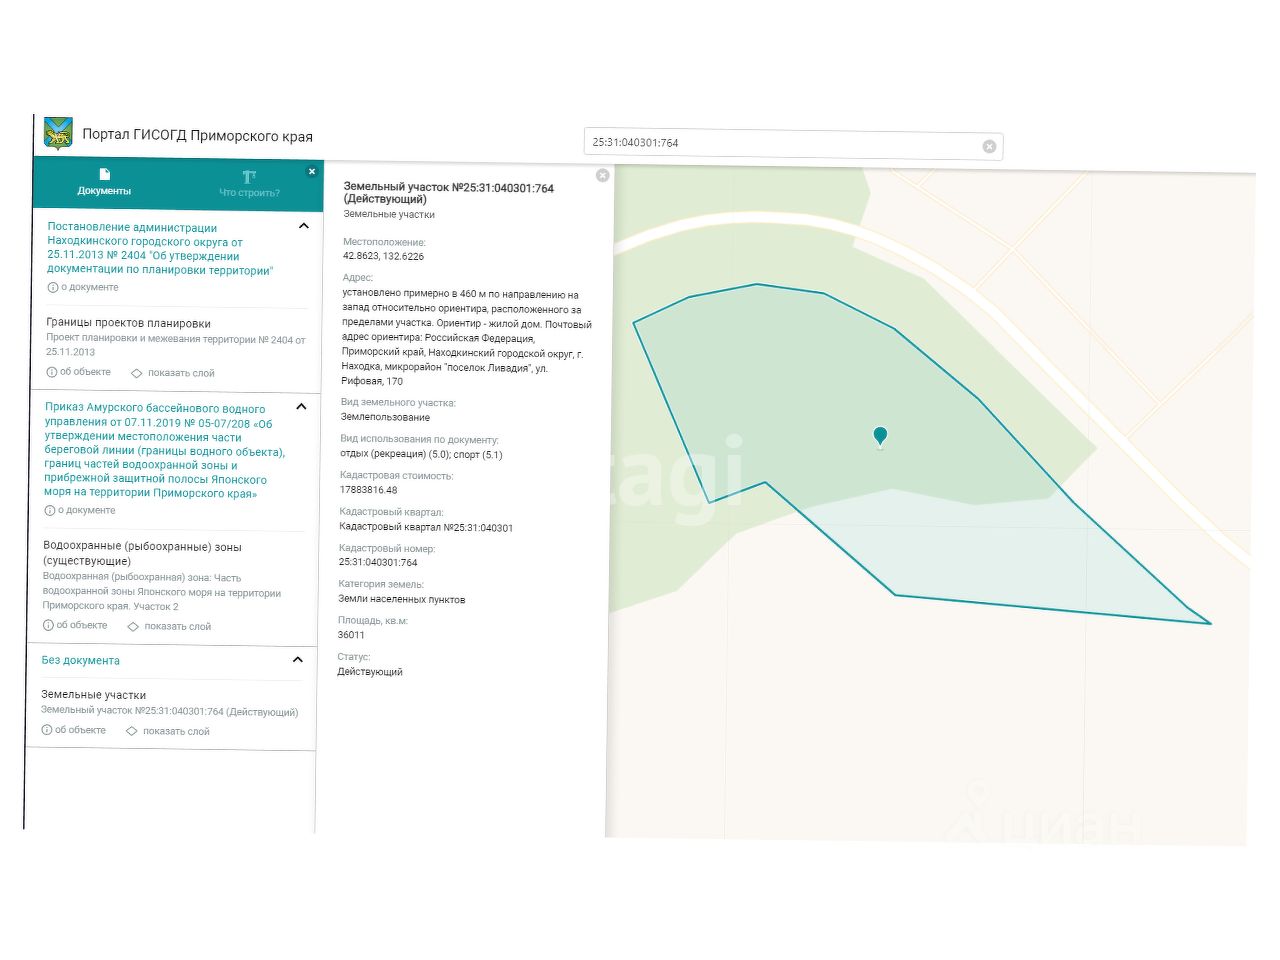This screenshot has width=1280, height=960.
Task: Click the Портал ГИСОГД Приморского края title
Action: 197,136
